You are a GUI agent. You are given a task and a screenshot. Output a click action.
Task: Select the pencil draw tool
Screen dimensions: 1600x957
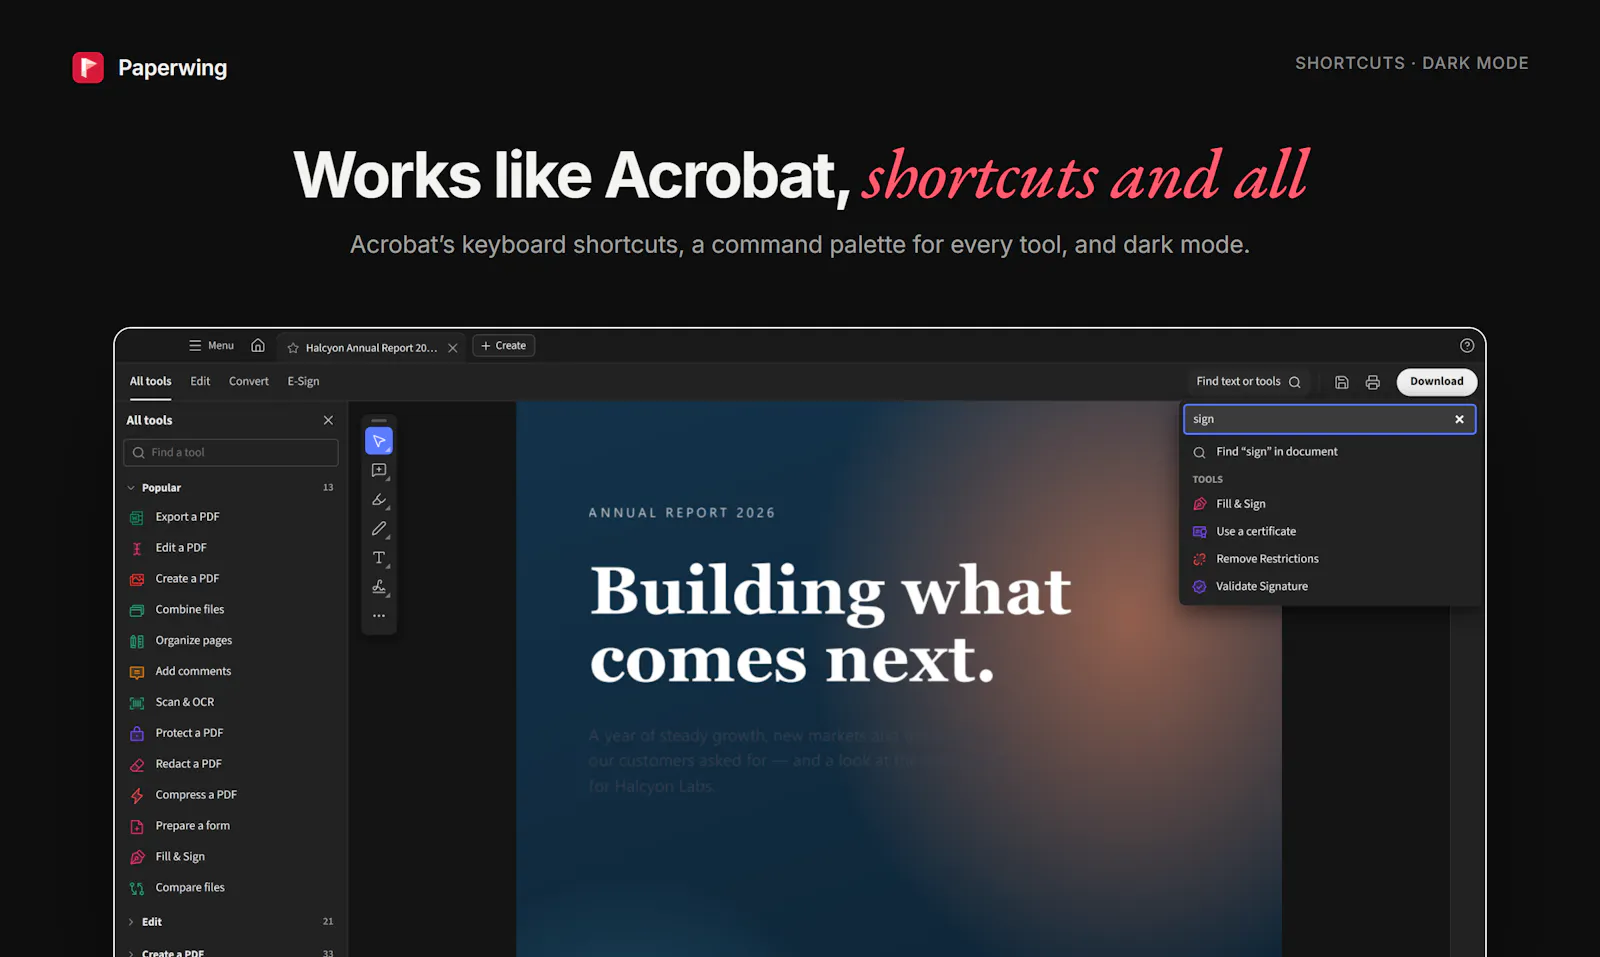pyautogui.click(x=379, y=528)
